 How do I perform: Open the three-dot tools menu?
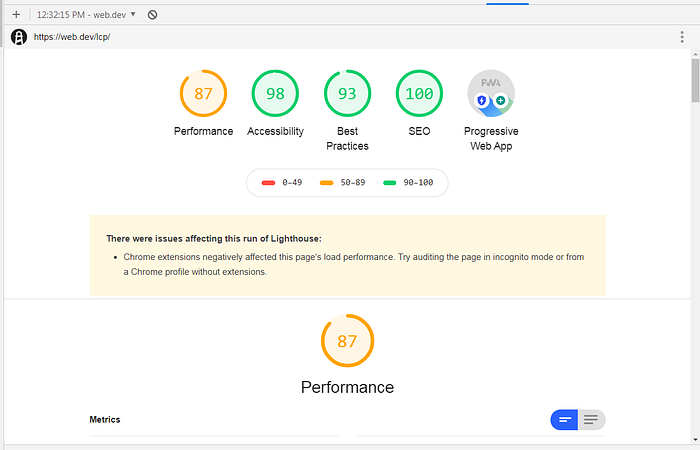(682, 37)
